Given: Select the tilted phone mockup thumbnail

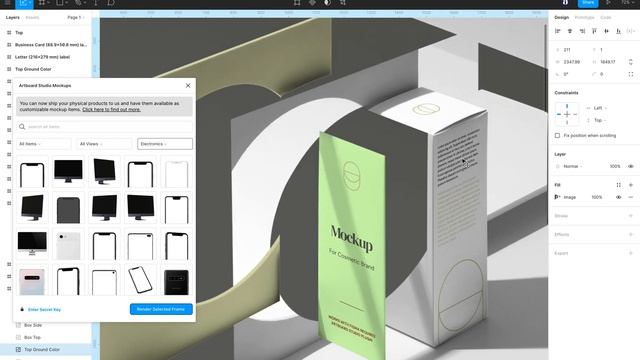Looking at the screenshot, I should coord(140,280).
